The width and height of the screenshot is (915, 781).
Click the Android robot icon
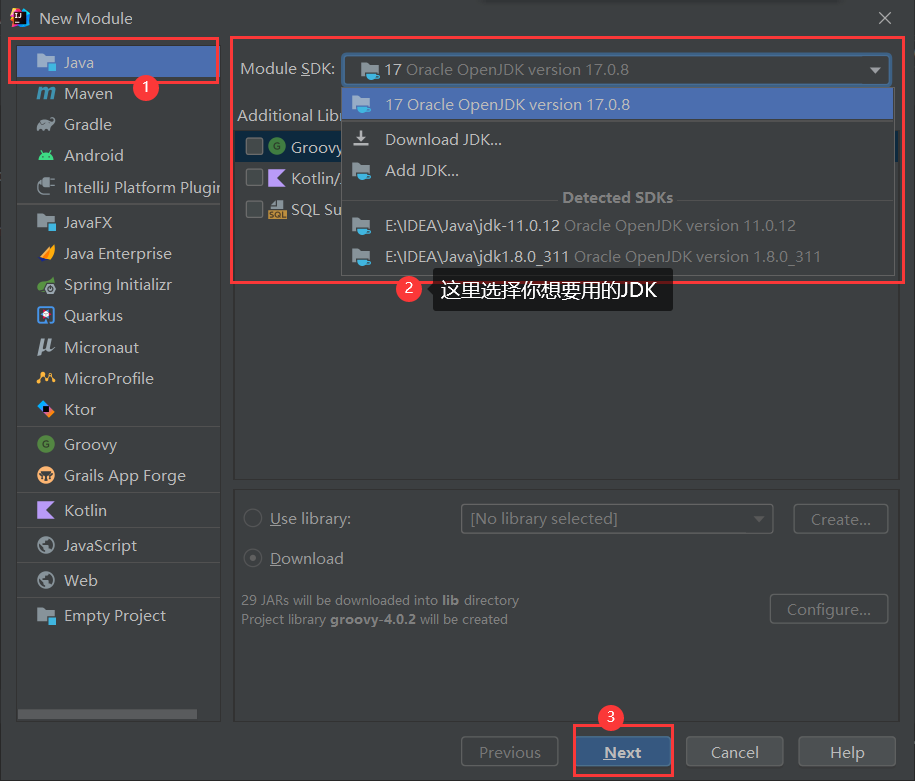tap(46, 155)
